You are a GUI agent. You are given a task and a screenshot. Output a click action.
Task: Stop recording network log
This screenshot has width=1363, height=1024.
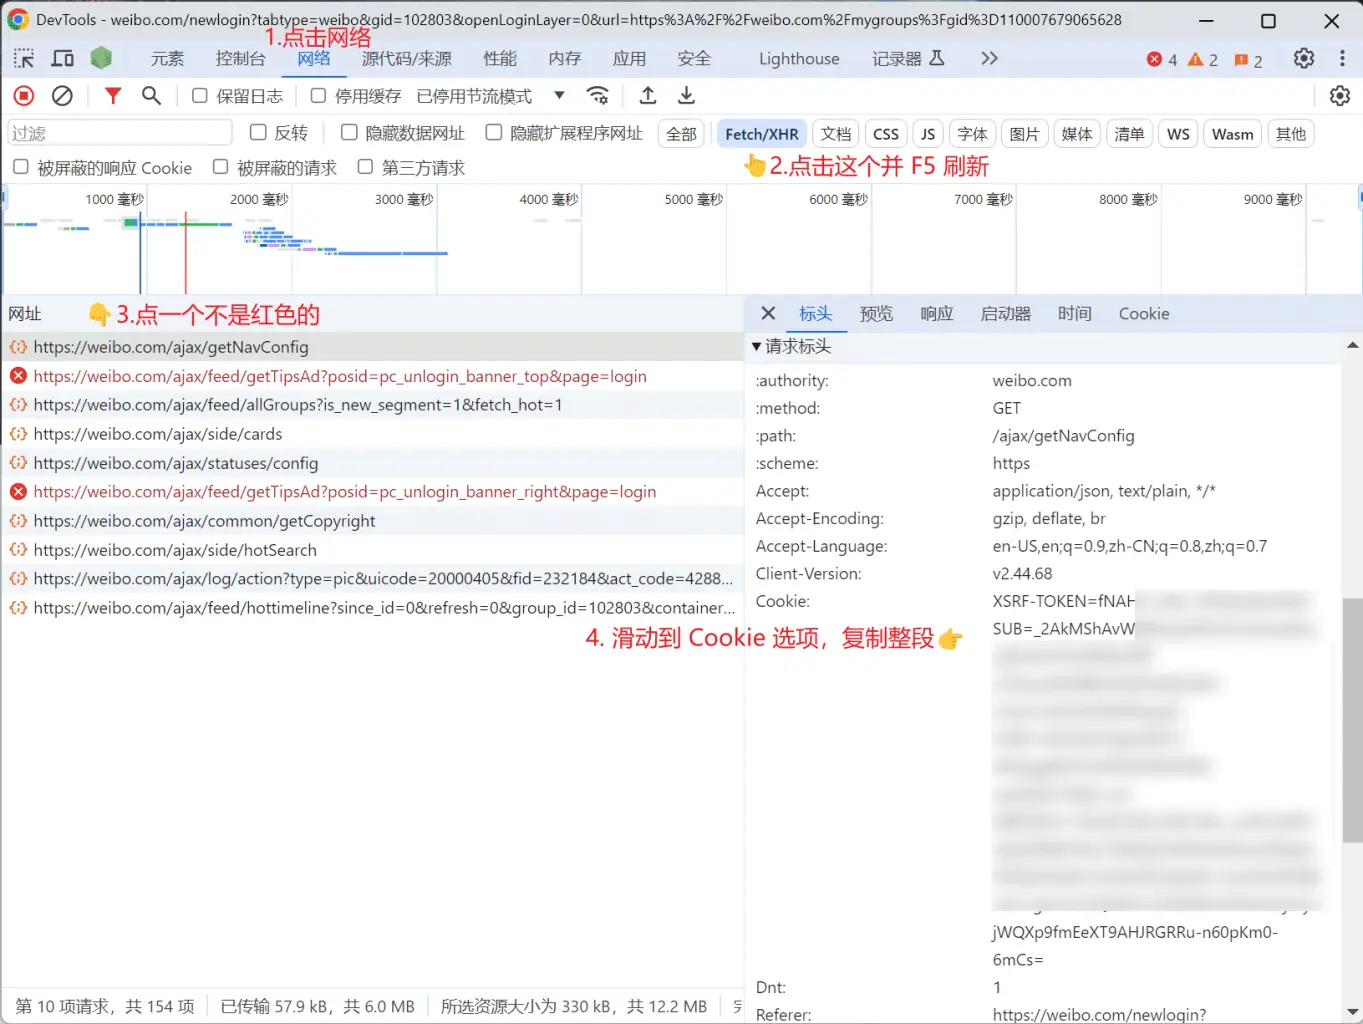point(24,96)
